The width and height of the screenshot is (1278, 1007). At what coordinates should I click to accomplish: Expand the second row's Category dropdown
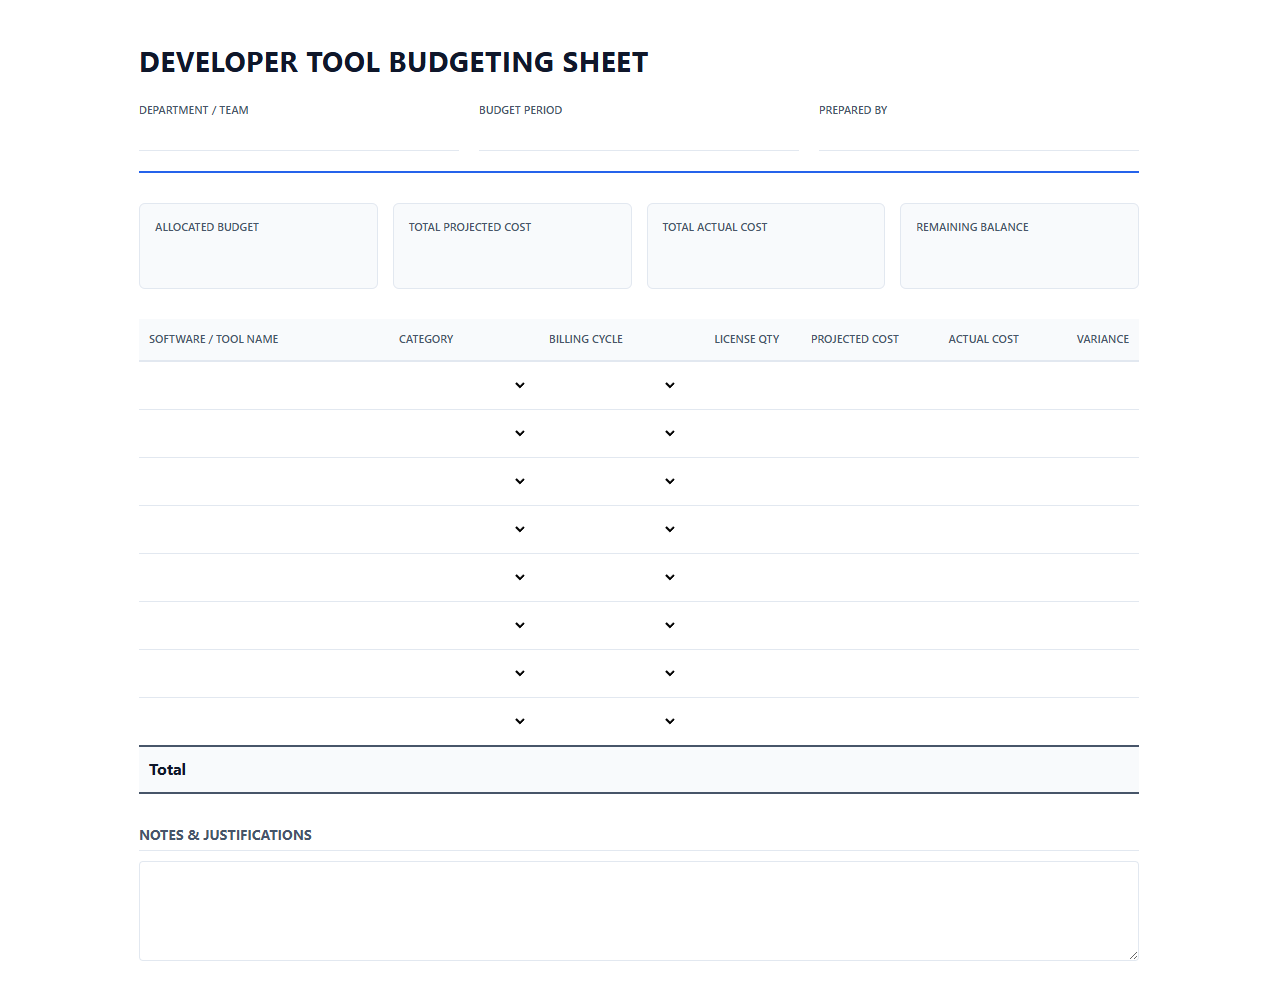click(464, 434)
